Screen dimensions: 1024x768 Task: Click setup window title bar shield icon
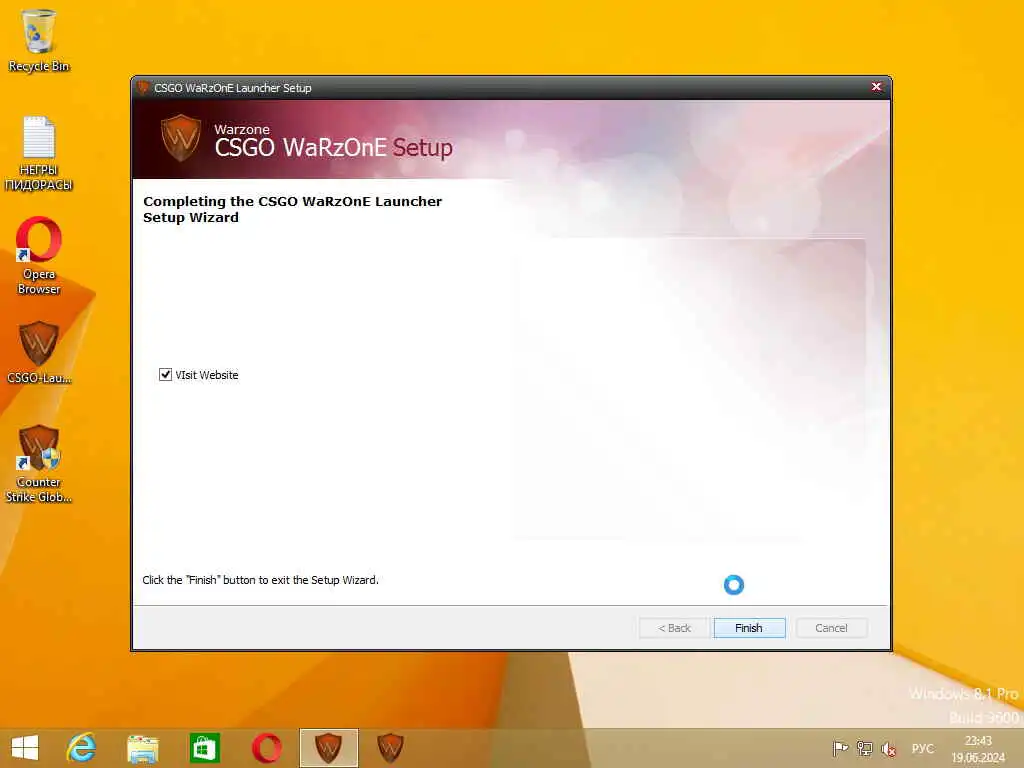click(x=143, y=88)
